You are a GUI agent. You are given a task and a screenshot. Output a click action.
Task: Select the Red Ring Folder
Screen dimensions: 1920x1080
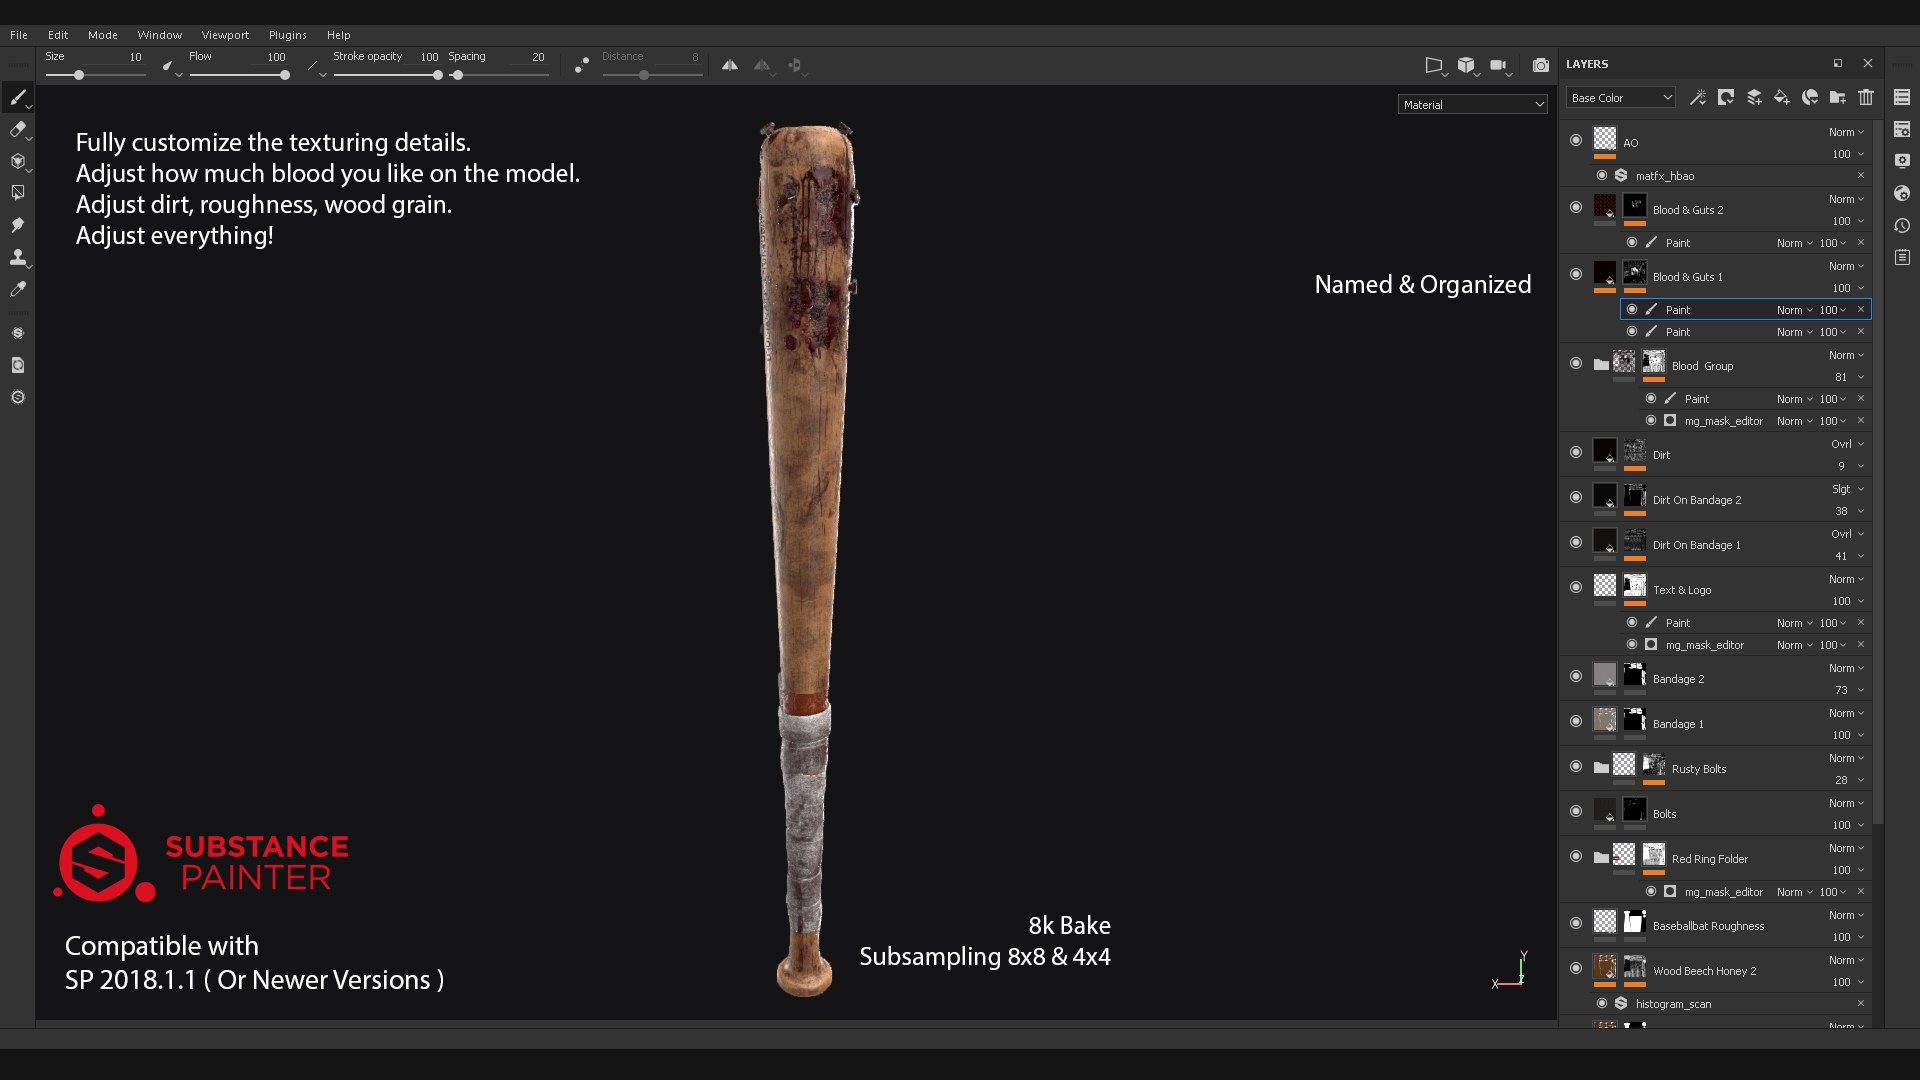(1717, 859)
